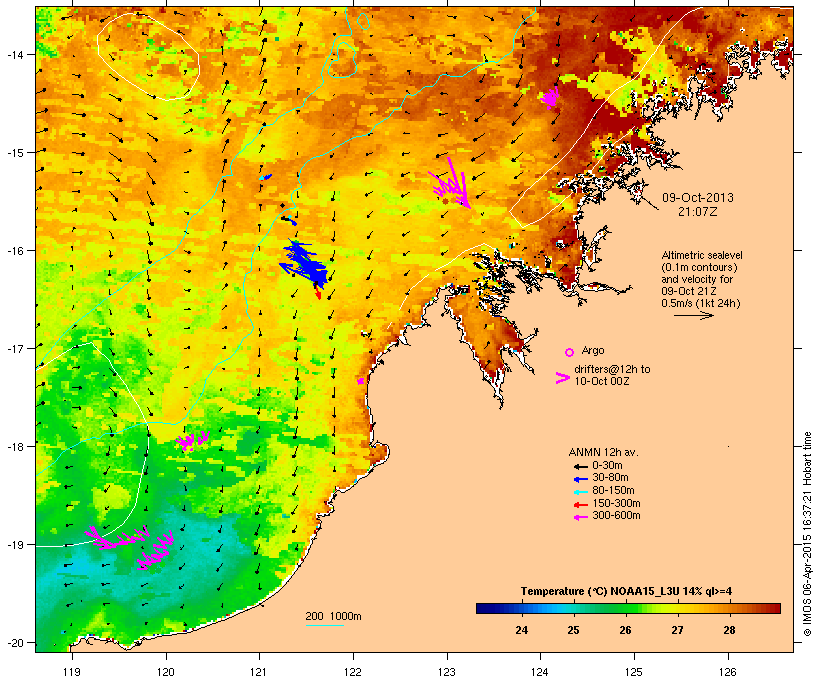Image resolution: width=820 pixels, height=680 pixels.
Task: Click the 'Argo' legend label
Action: coord(593,350)
